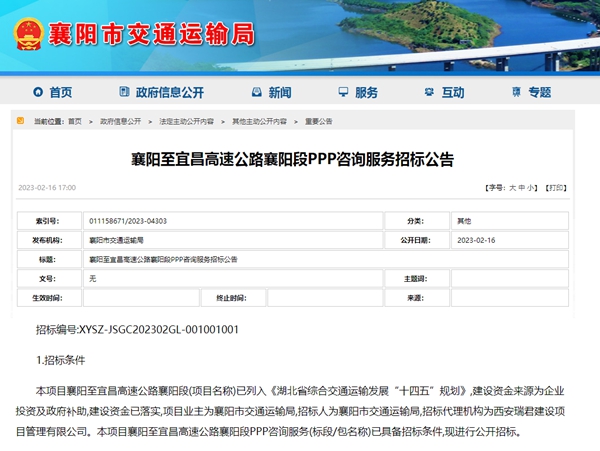Click the document icon beside 政府信息公开
This screenshot has height=451, width=600.
click(x=124, y=91)
